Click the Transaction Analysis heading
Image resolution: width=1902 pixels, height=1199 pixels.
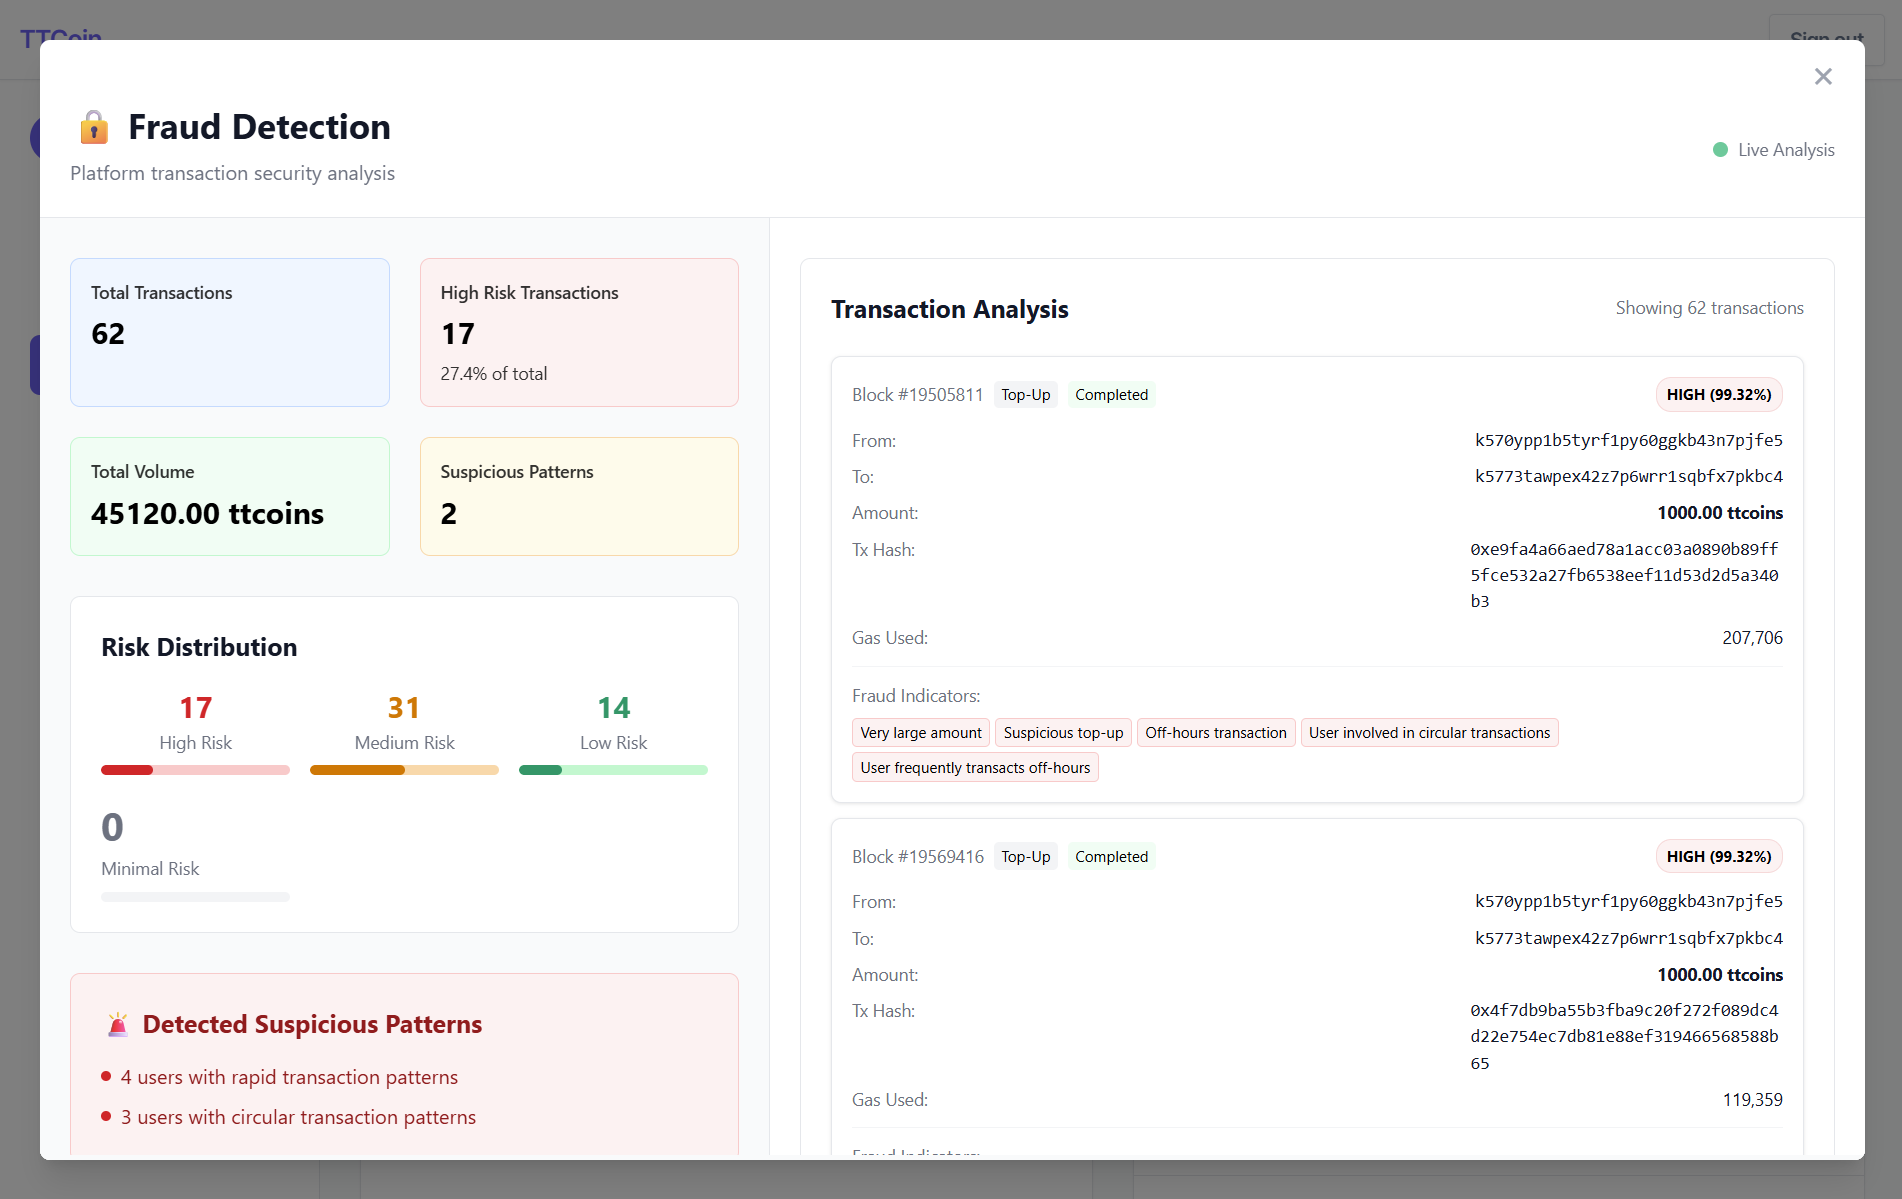coord(950,310)
